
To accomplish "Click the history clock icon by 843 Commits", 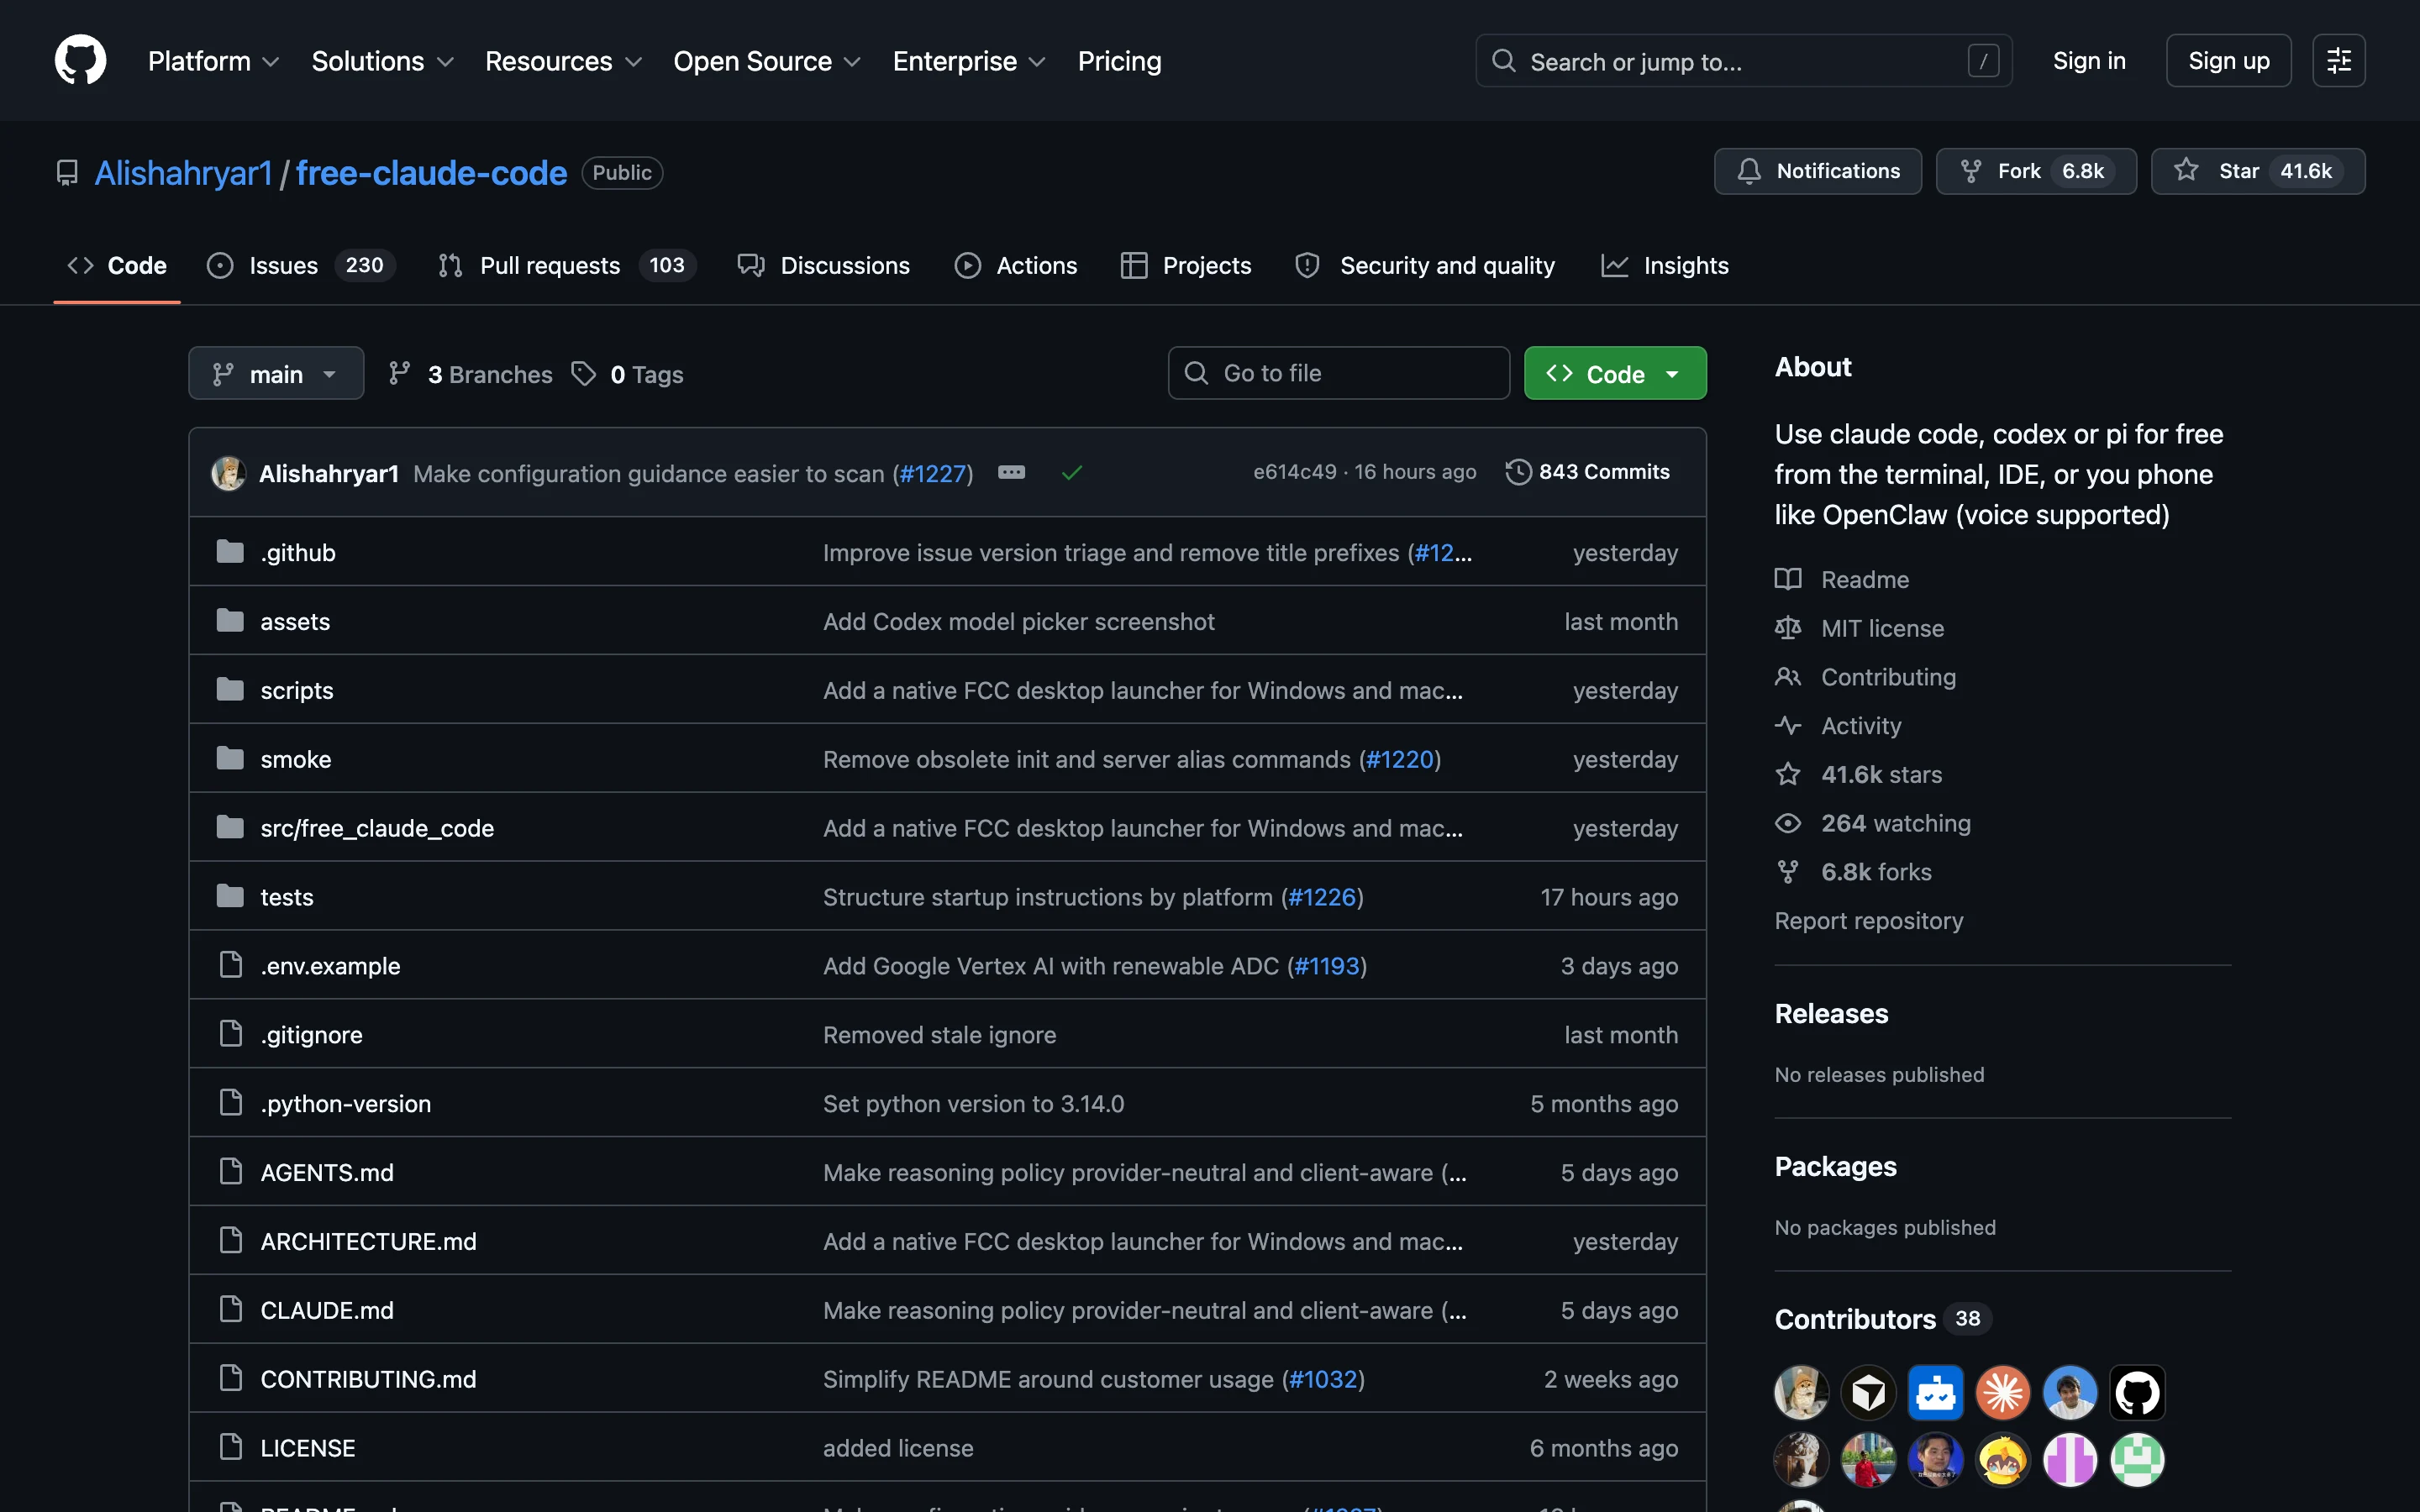I will tap(1518, 472).
